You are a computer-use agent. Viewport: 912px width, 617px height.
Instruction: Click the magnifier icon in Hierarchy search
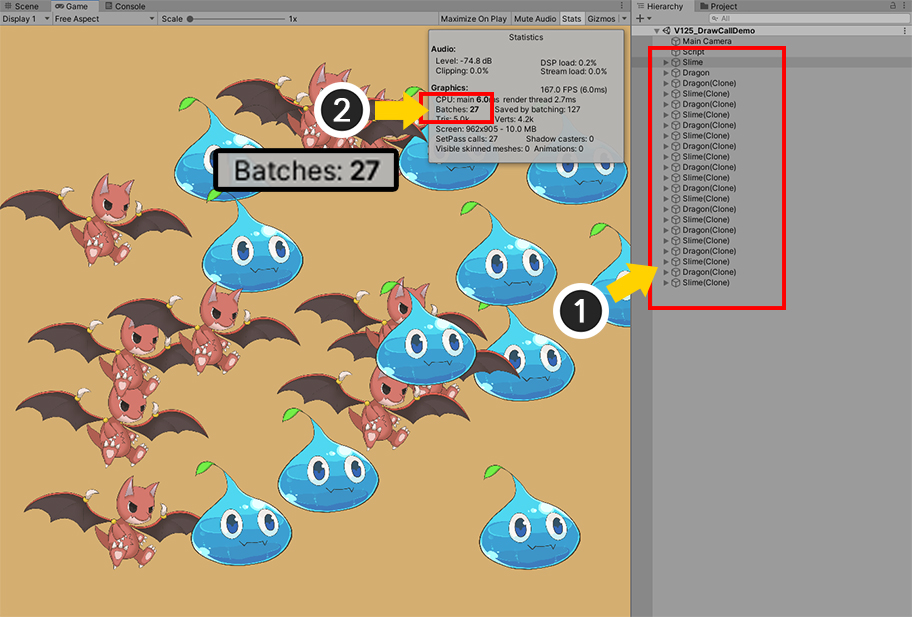(x=715, y=19)
